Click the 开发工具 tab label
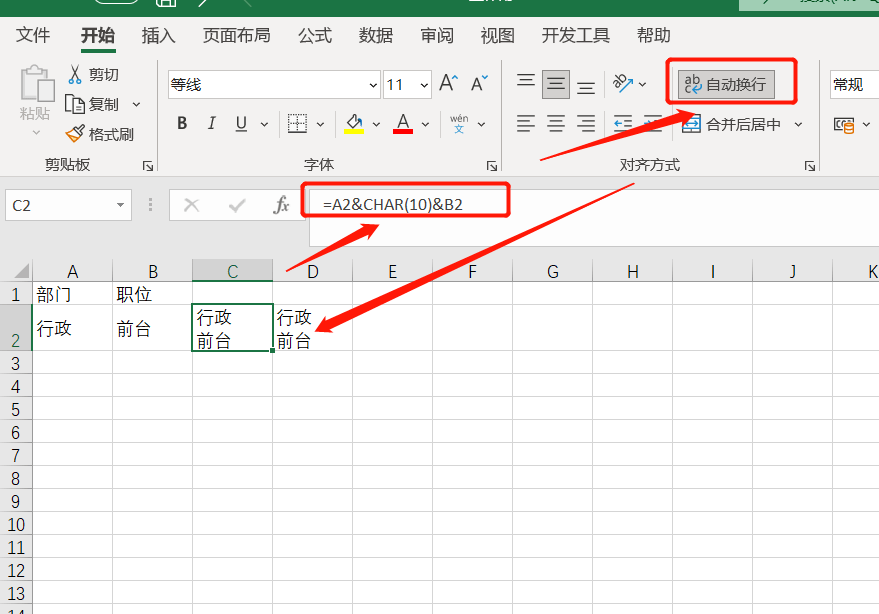 pos(575,36)
